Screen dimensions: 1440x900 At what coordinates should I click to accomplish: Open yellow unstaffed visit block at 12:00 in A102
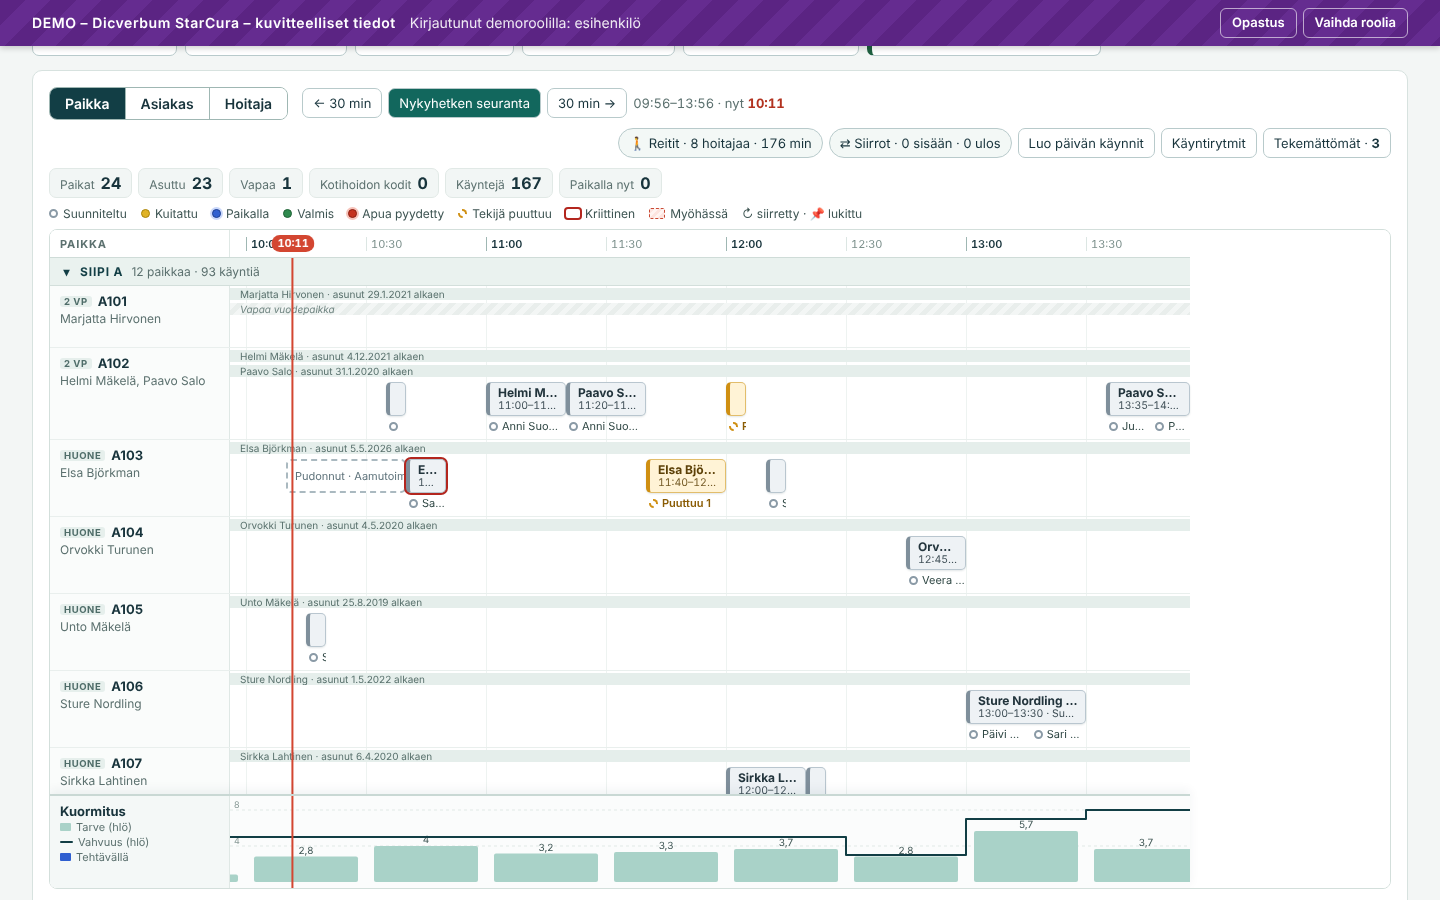[736, 399]
